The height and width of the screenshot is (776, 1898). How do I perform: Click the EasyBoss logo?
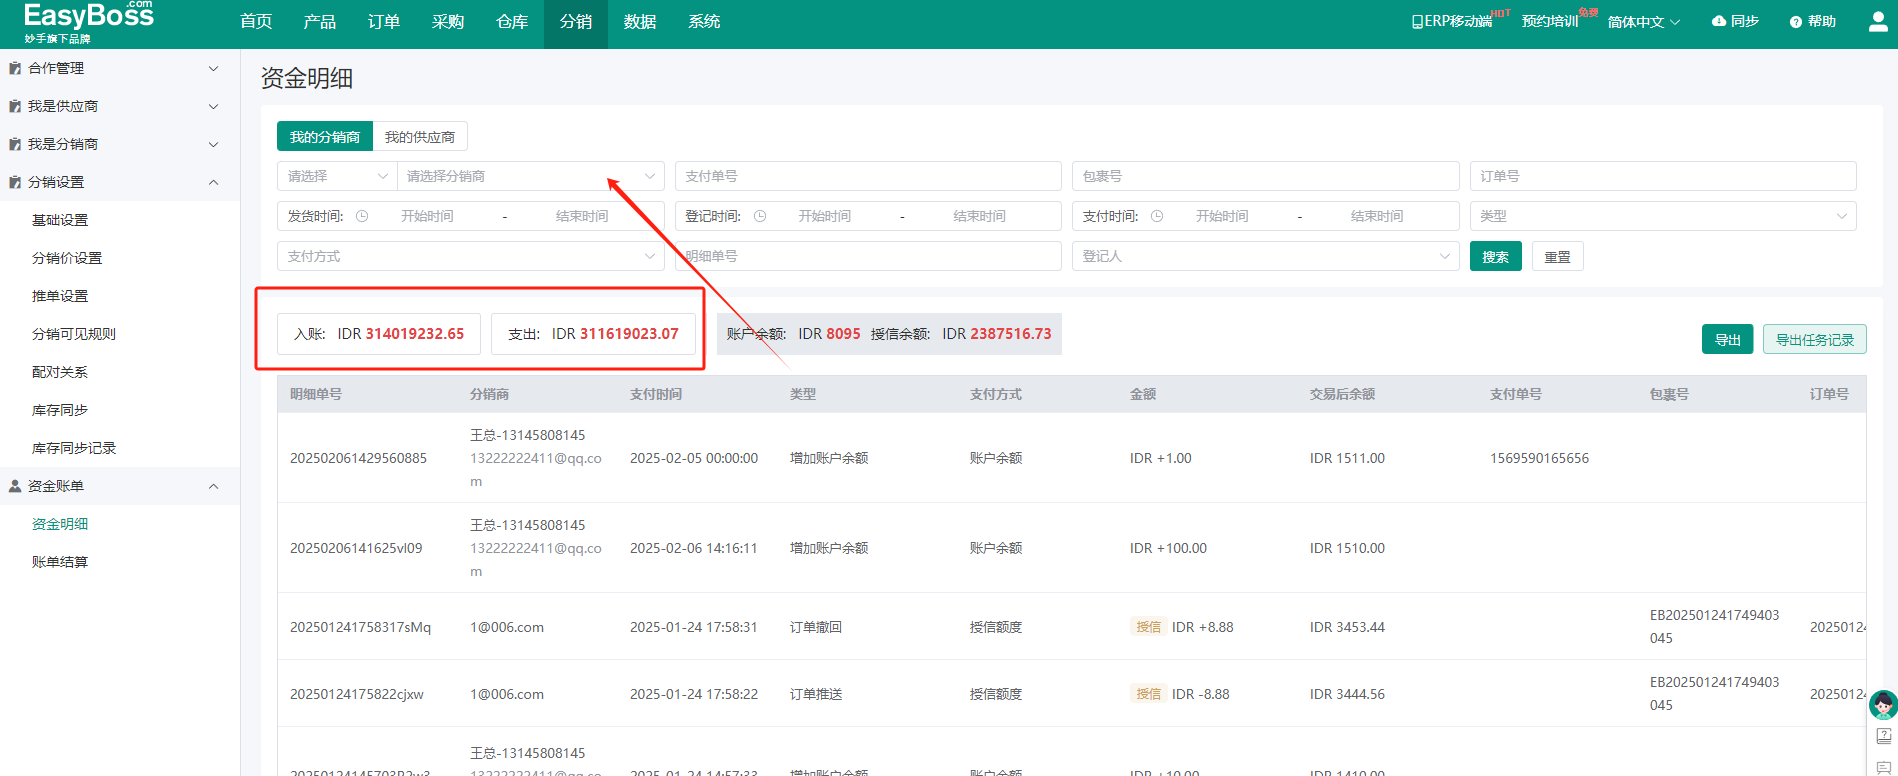coord(88,22)
